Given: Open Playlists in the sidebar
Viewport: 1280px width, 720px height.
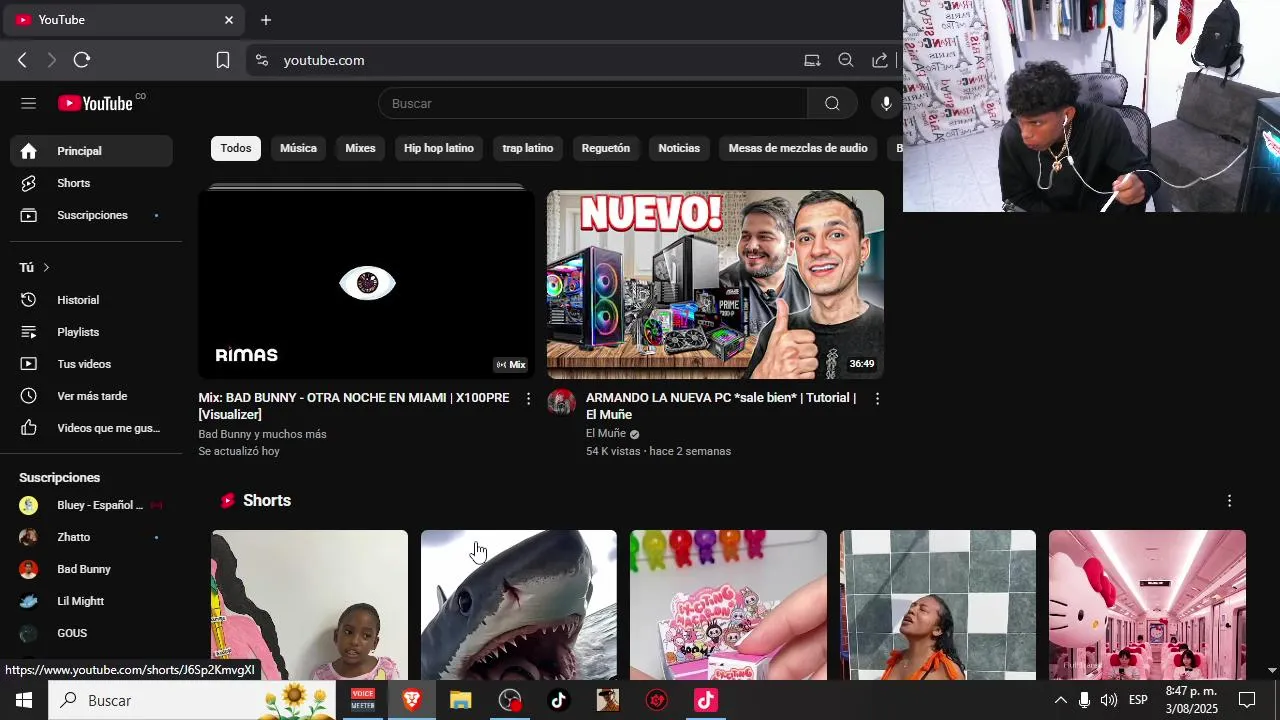Looking at the screenshot, I should click(x=91, y=332).
